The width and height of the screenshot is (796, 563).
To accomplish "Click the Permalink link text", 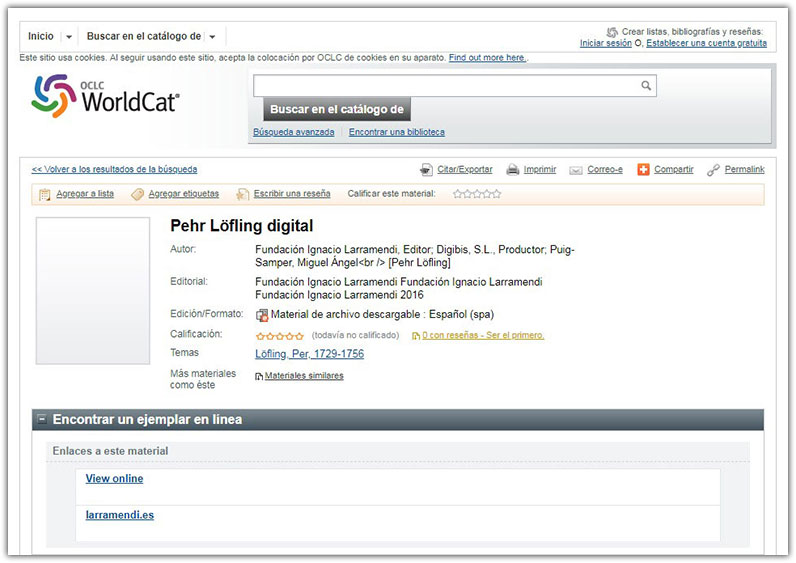I will (x=744, y=169).
